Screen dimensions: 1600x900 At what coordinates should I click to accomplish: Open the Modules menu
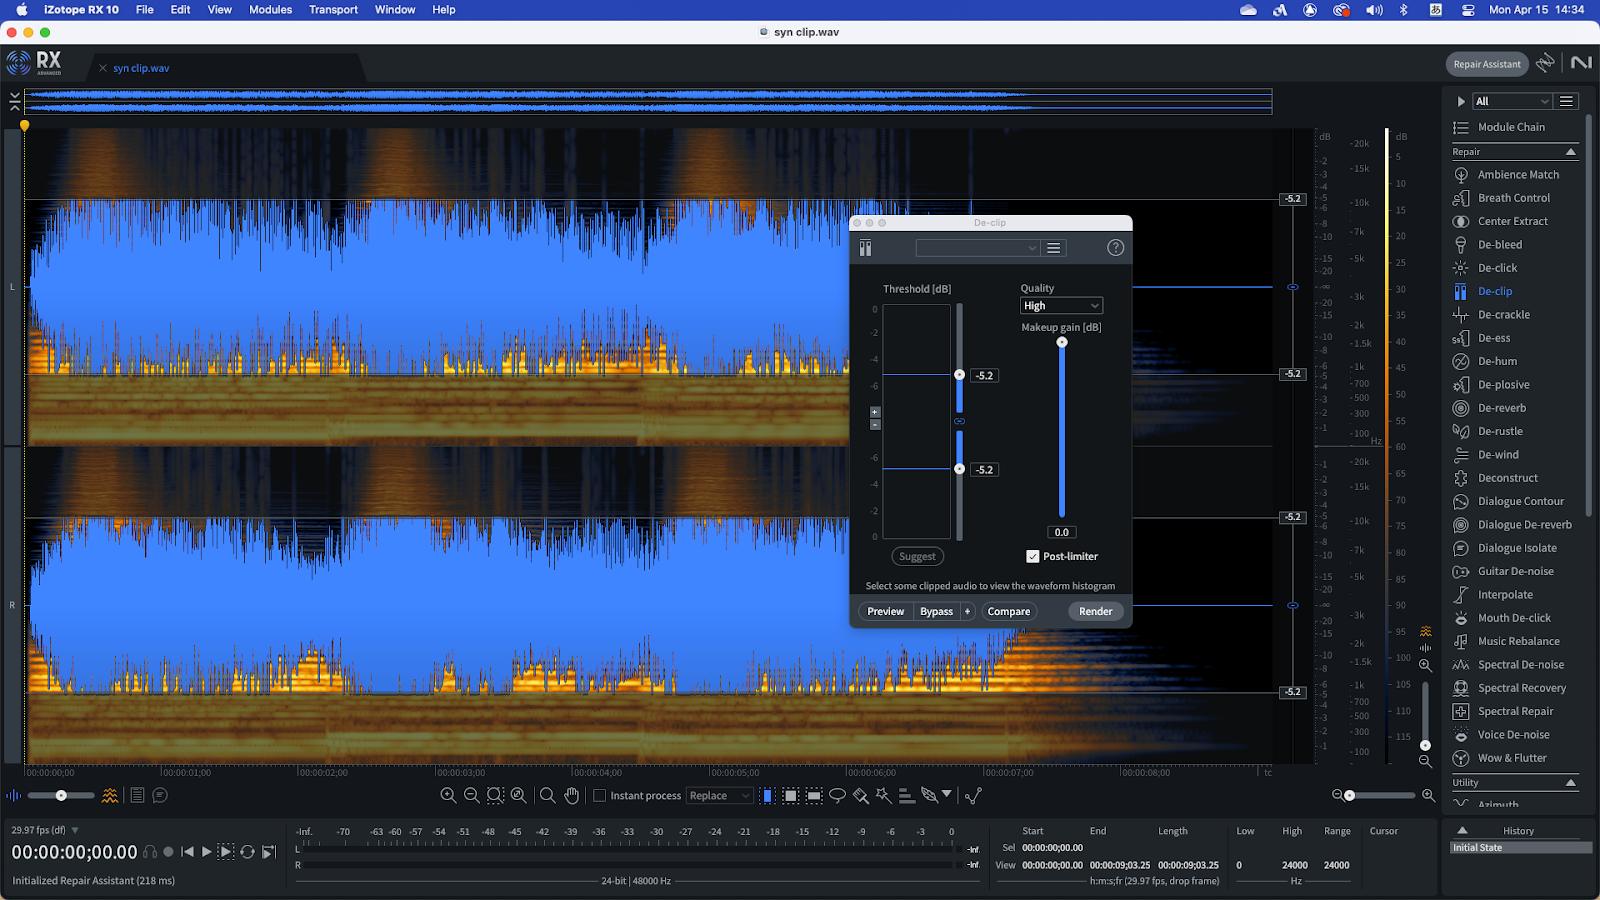270,10
